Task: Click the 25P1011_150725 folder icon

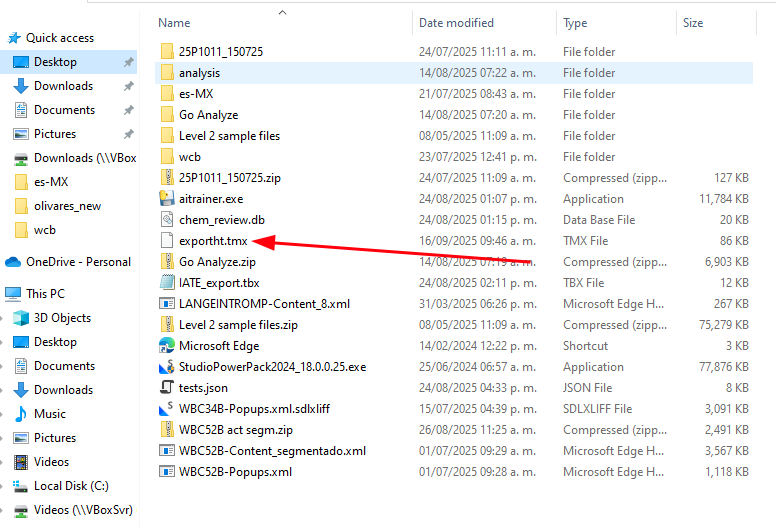Action: pos(167,51)
